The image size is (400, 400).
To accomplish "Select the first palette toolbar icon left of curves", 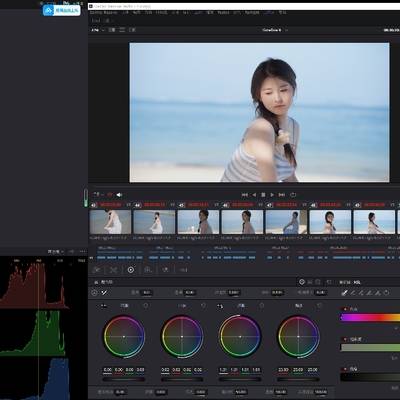I will point(97,270).
